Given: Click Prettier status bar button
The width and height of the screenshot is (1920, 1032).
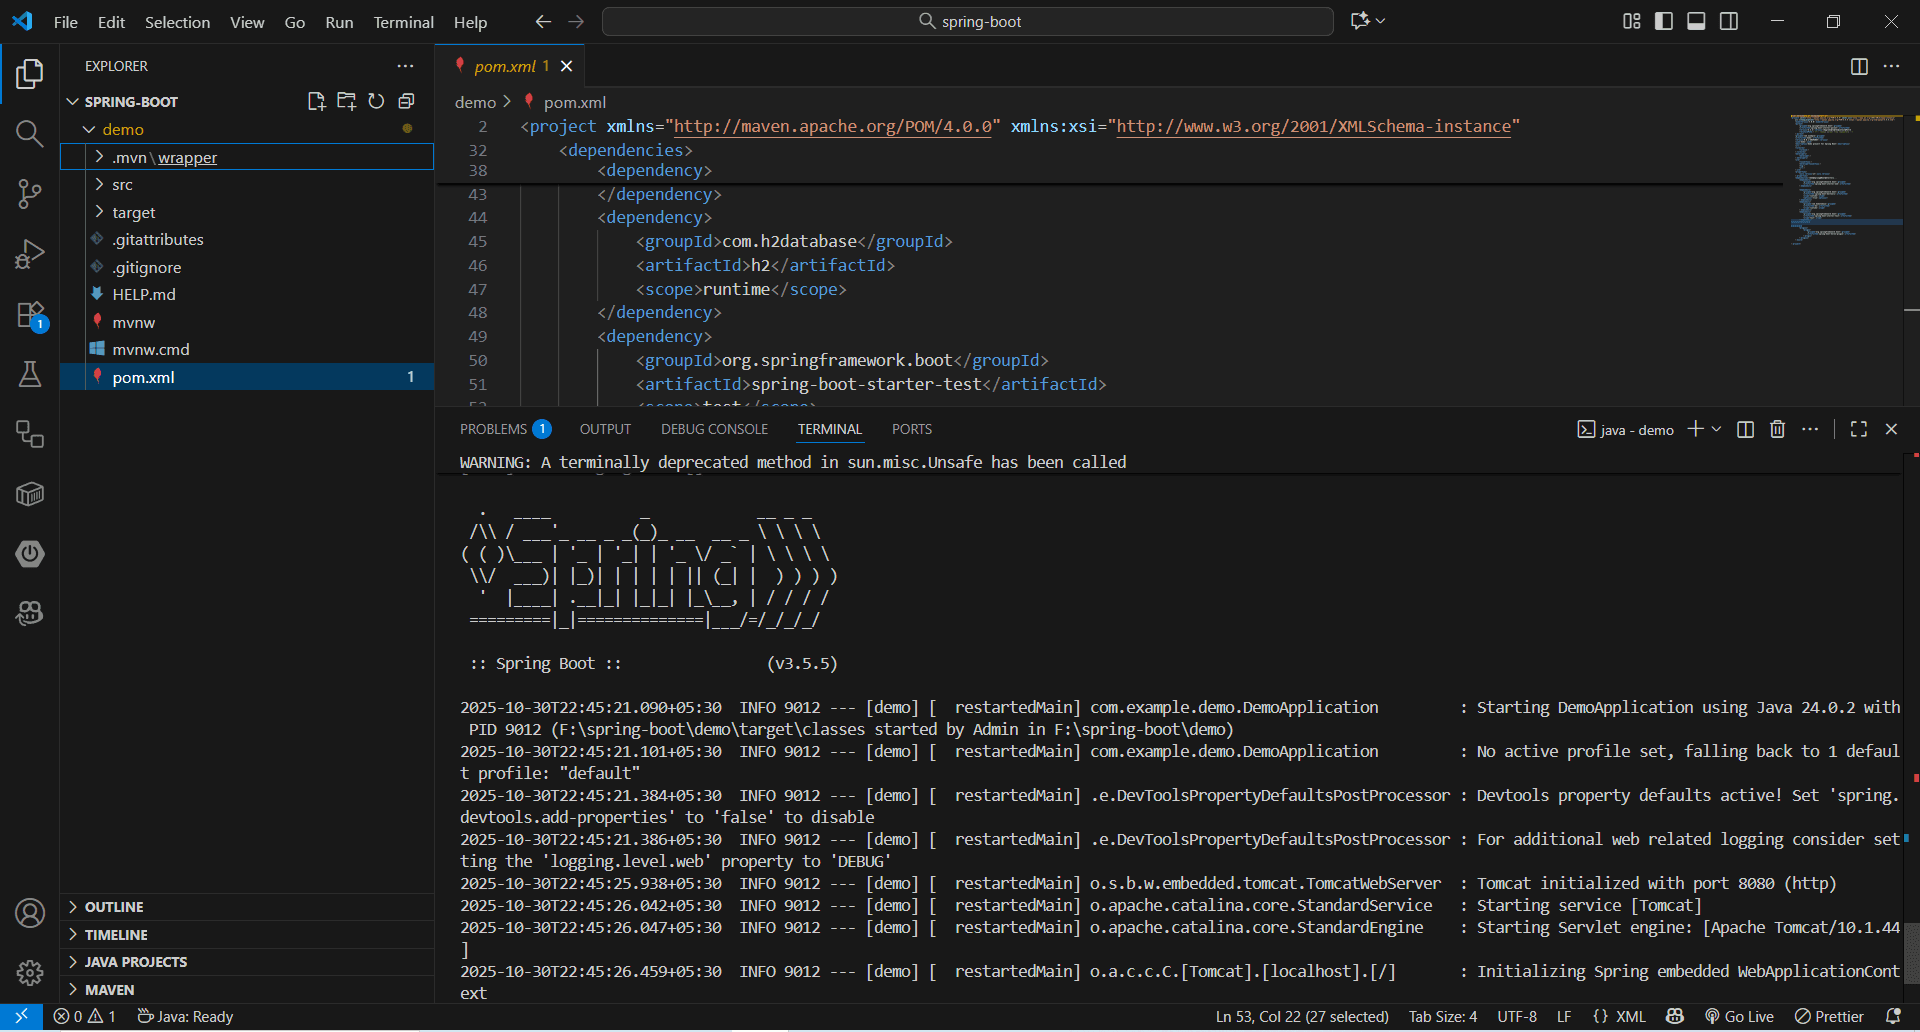Looking at the screenshot, I should [x=1829, y=1017].
